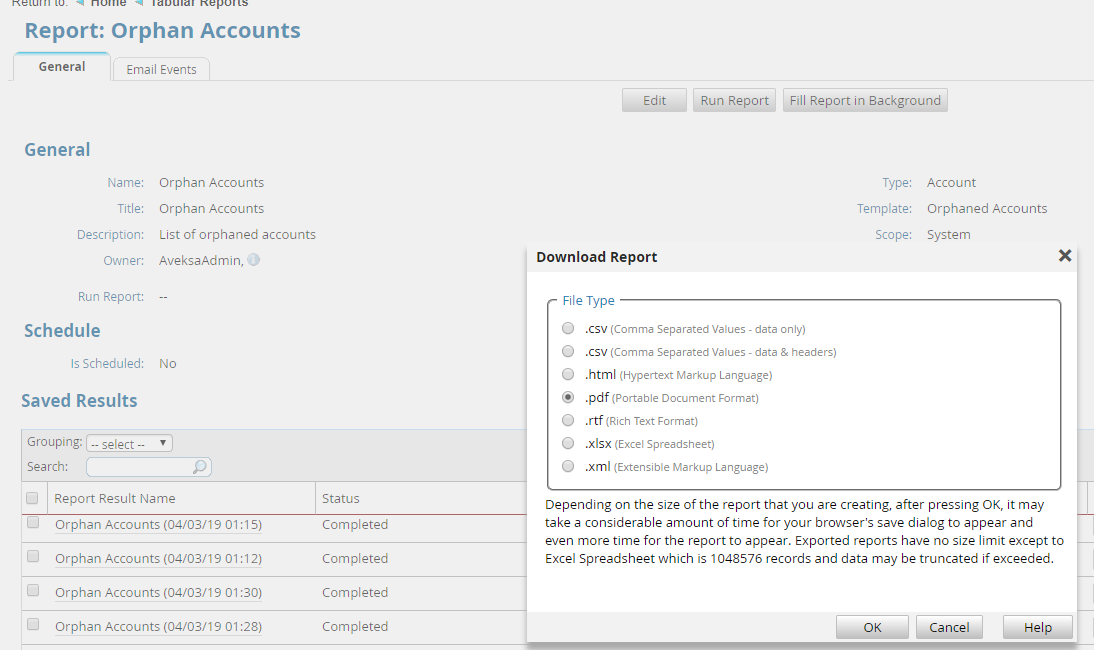Switch to the Email Events tab

161,70
